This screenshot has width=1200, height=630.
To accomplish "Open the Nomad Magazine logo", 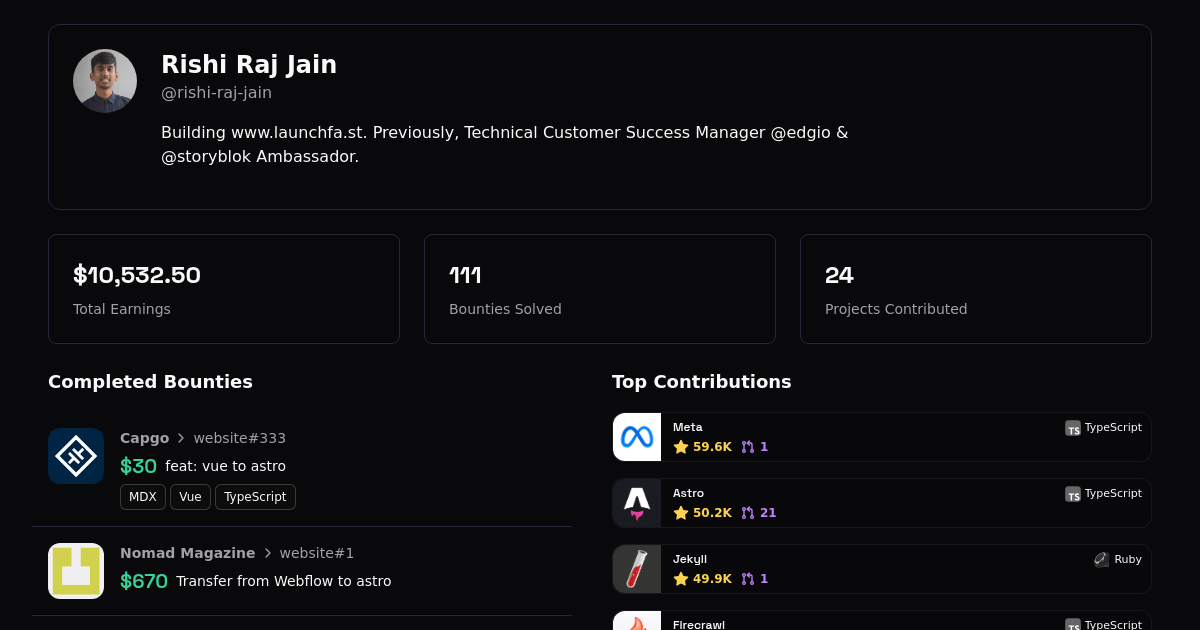I will (76, 571).
